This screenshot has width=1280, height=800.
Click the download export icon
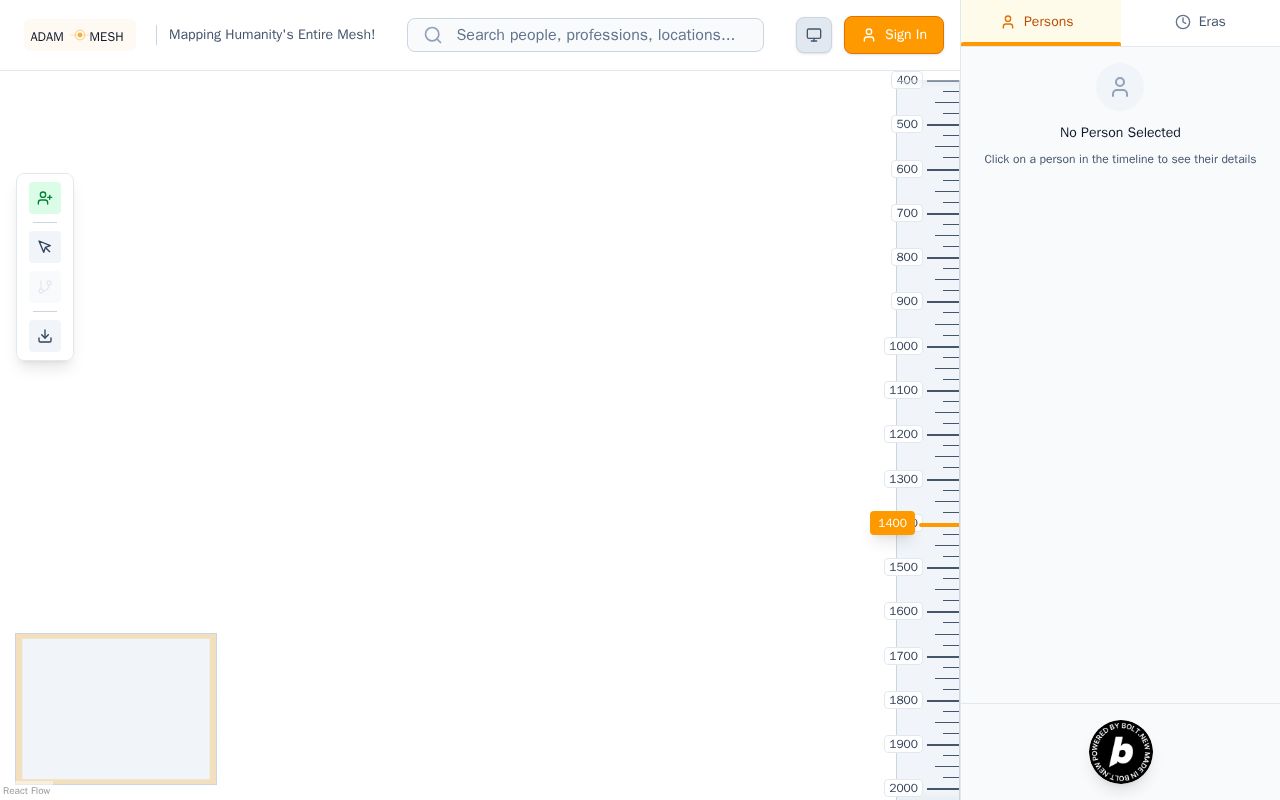45,336
